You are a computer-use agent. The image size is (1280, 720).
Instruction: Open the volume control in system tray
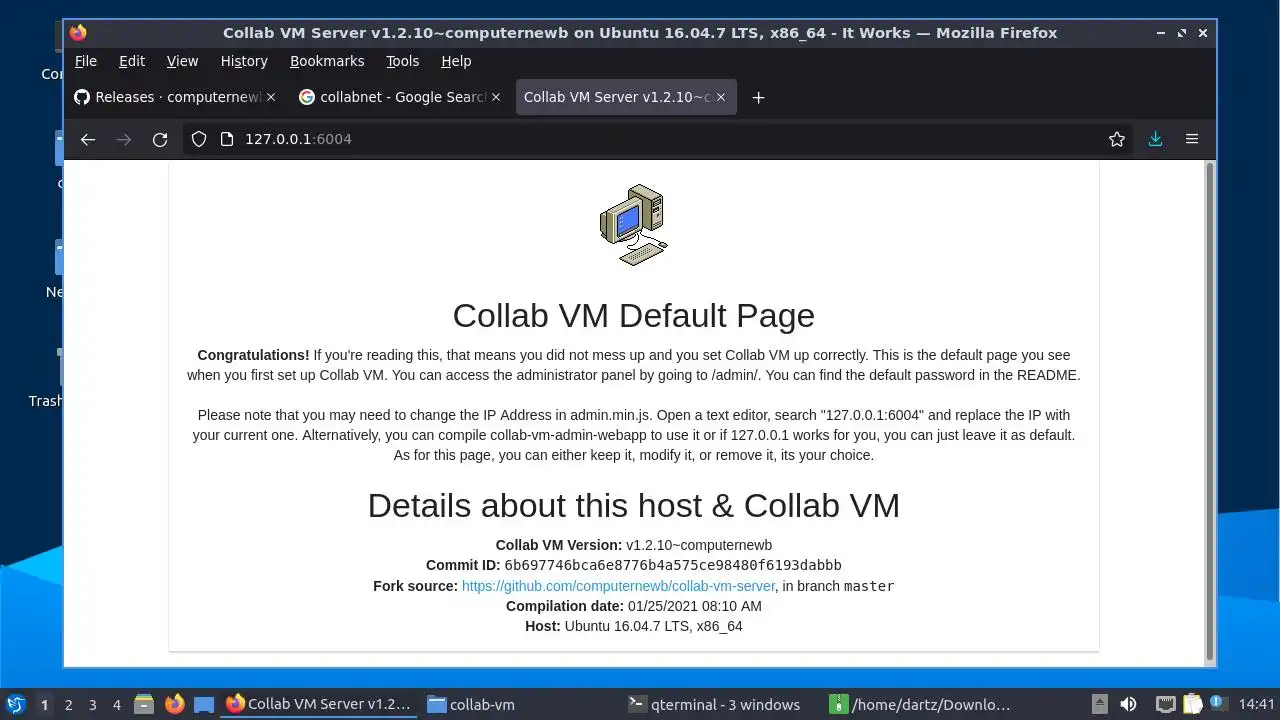pos(1129,704)
